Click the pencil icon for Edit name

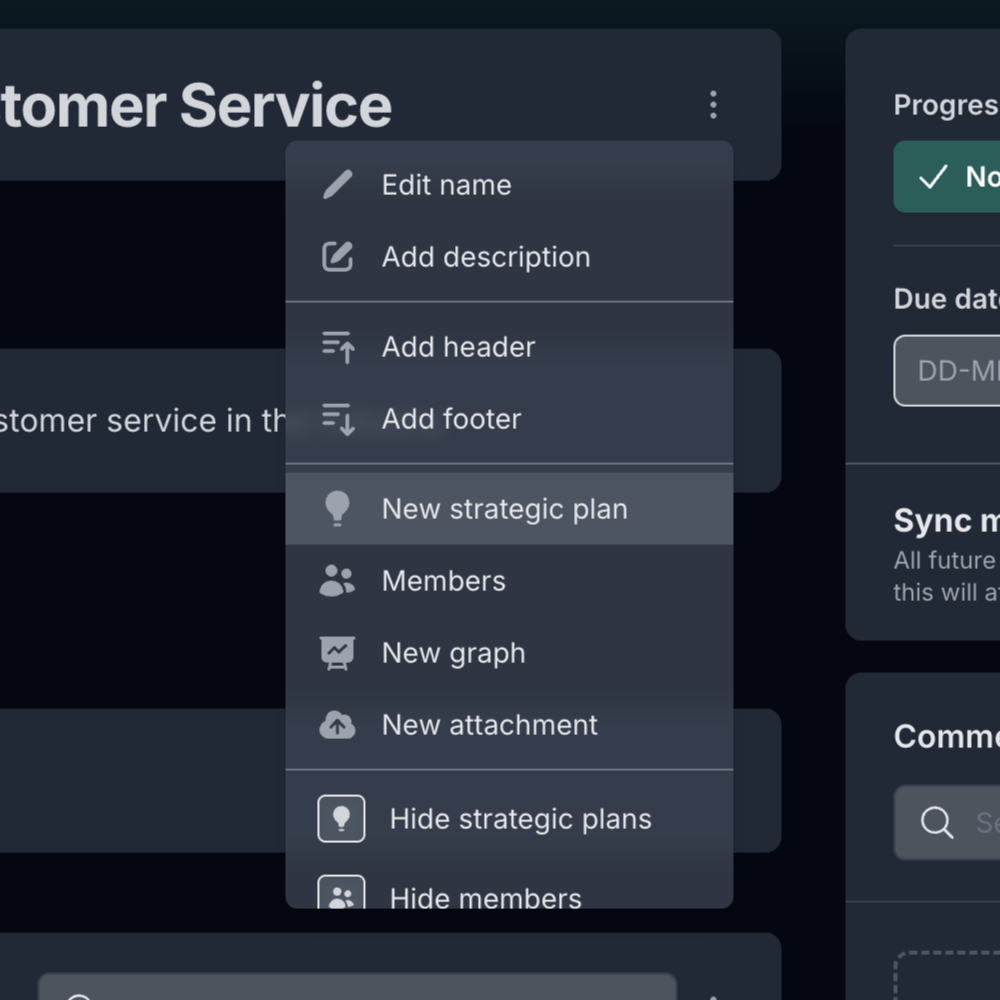click(337, 185)
